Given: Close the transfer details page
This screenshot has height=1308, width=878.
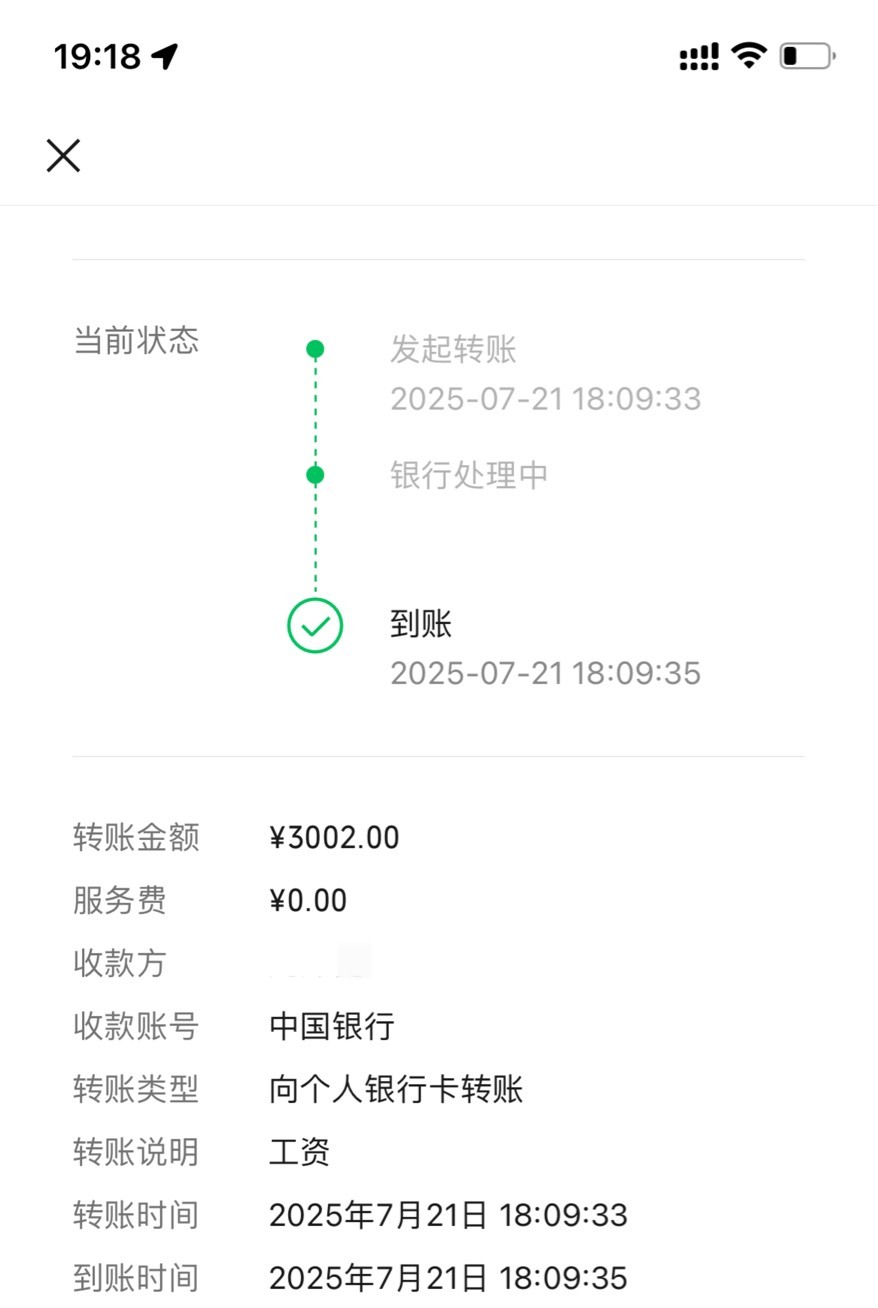Looking at the screenshot, I should (63, 156).
